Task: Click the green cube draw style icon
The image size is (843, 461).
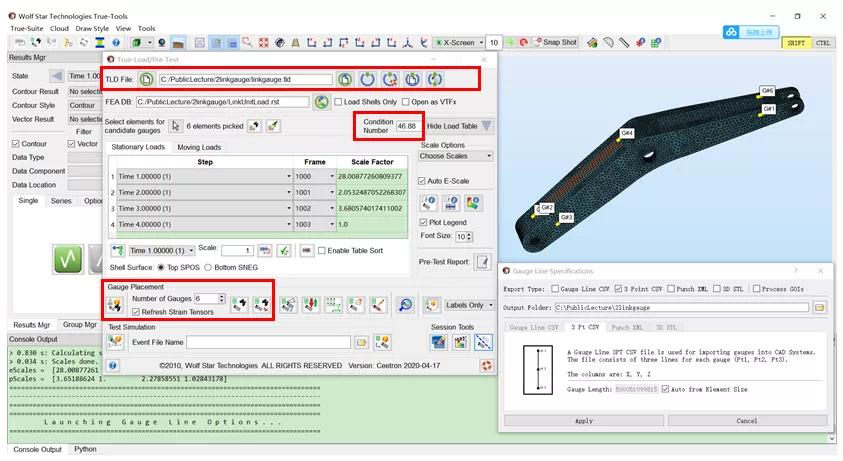Action: click(137, 42)
